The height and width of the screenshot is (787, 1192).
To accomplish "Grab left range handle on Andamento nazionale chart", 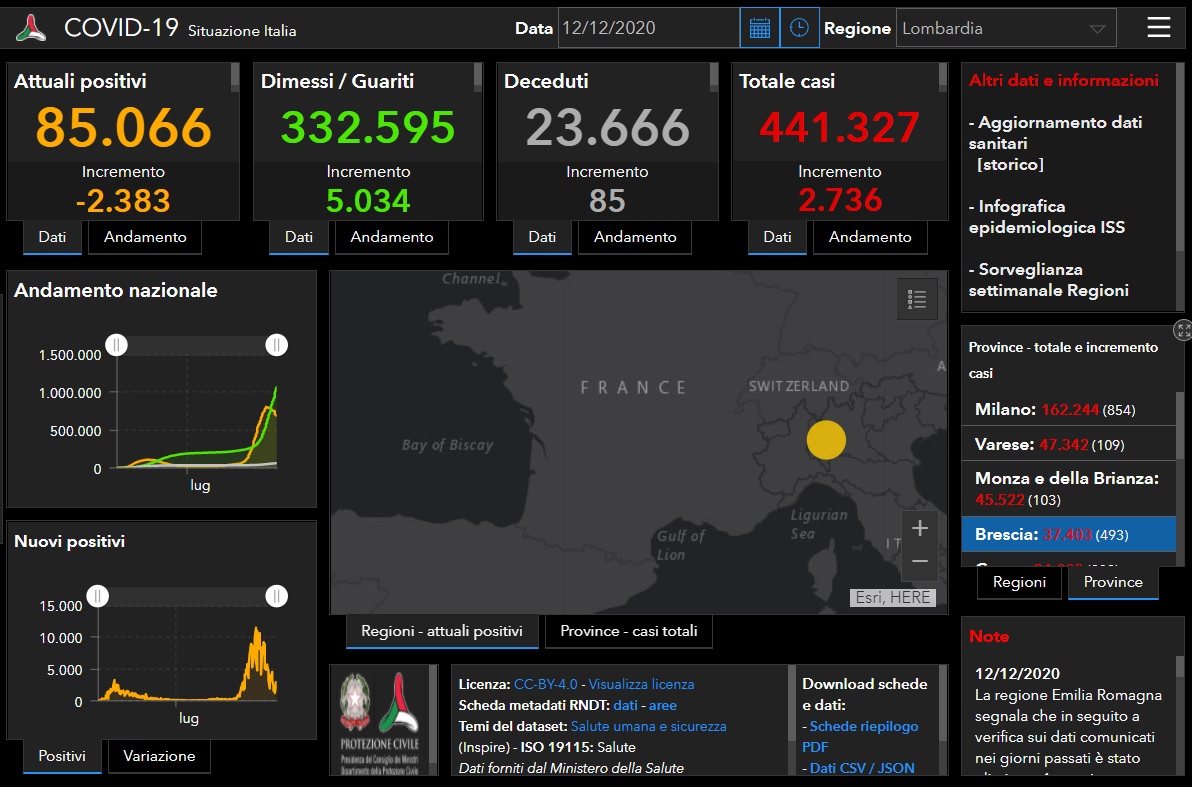I will [117, 345].
